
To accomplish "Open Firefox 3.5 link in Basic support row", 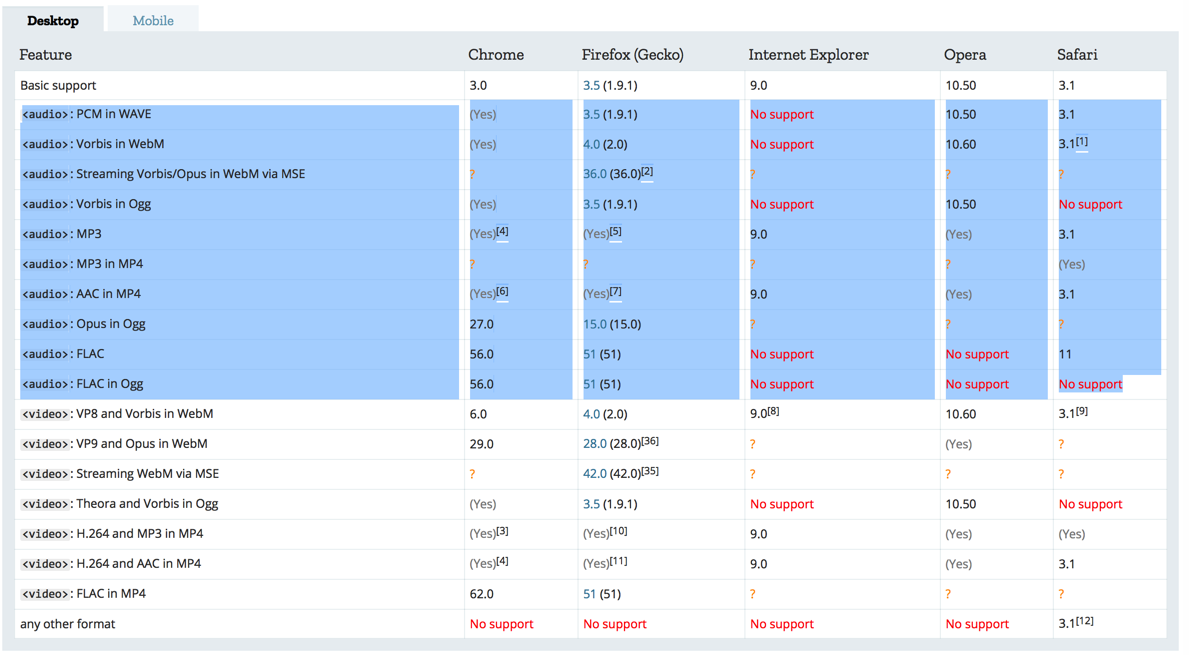I will (x=591, y=86).
